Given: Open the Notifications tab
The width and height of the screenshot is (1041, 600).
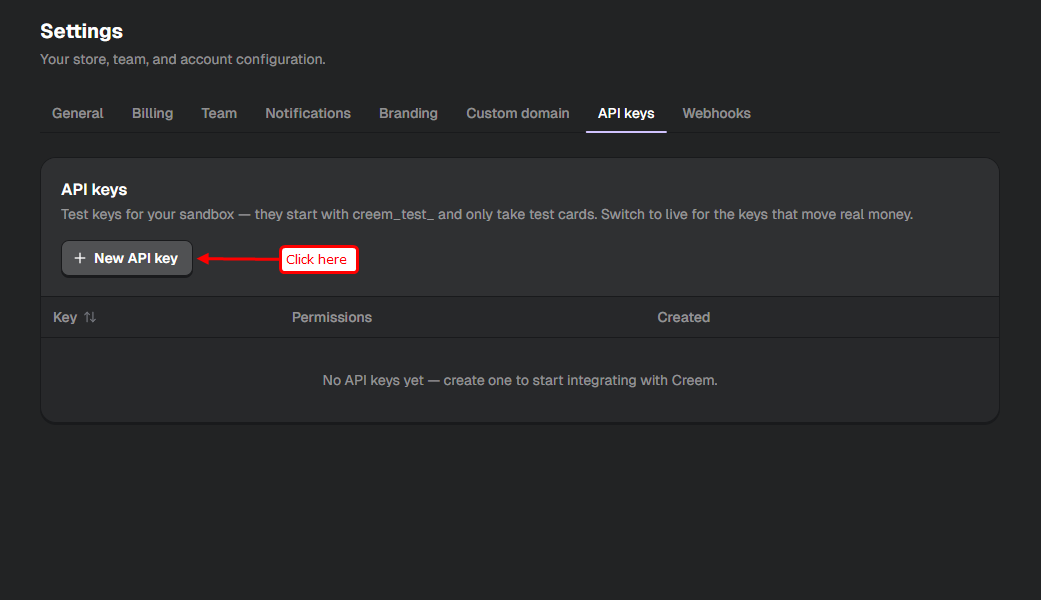Looking at the screenshot, I should (308, 113).
